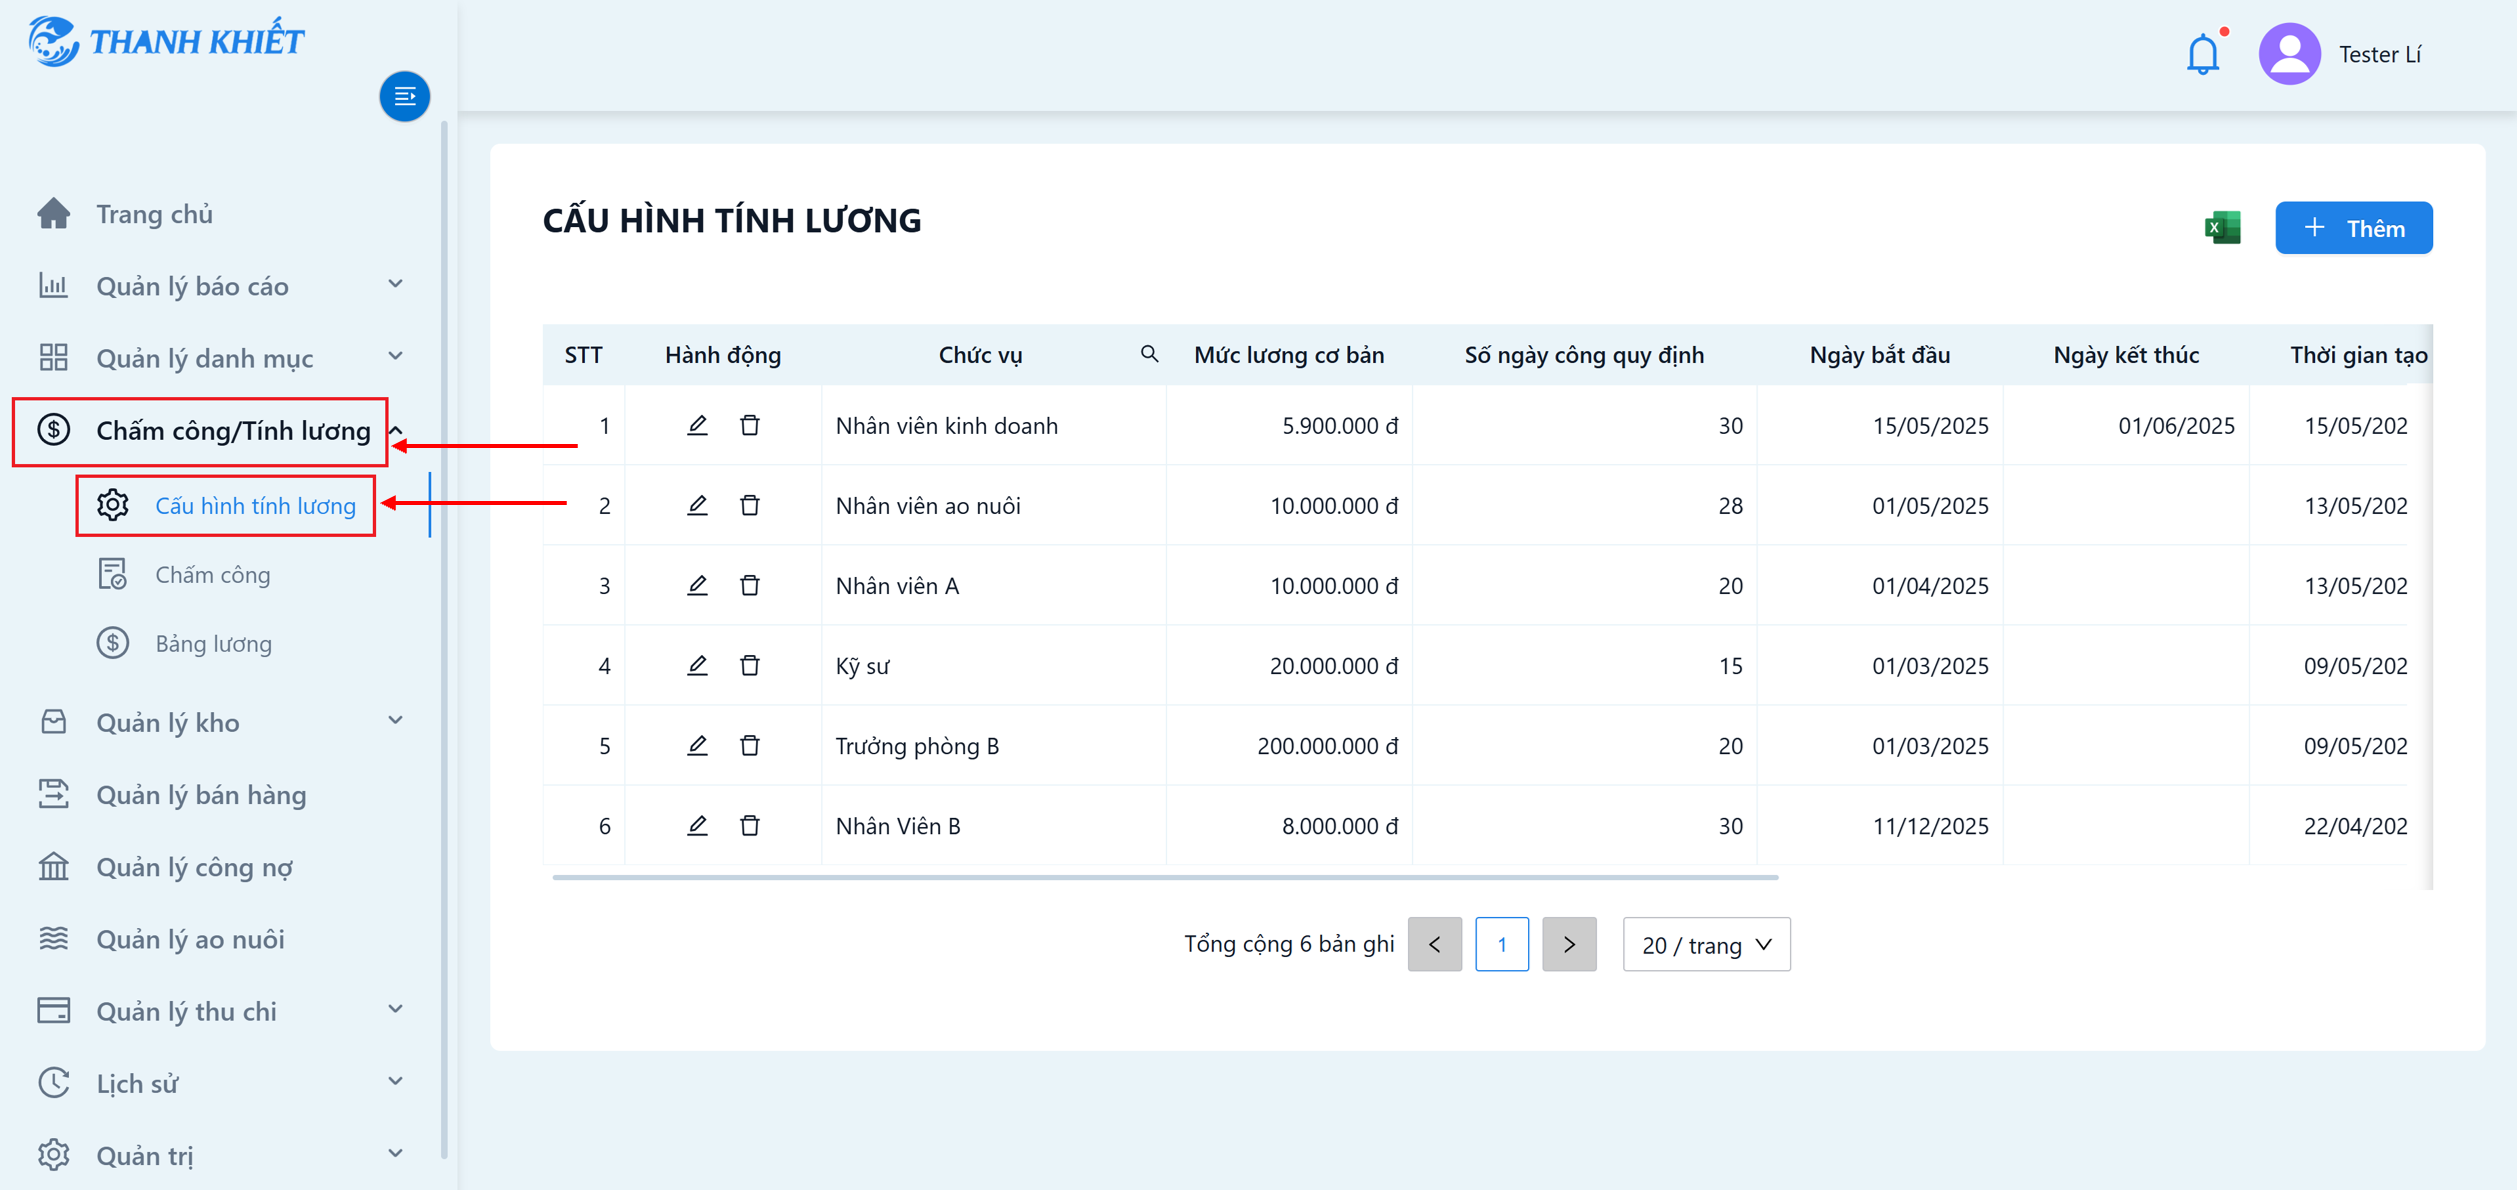Image resolution: width=2517 pixels, height=1190 pixels.
Task: Edit the Nhân viên A row
Action: pos(697,585)
